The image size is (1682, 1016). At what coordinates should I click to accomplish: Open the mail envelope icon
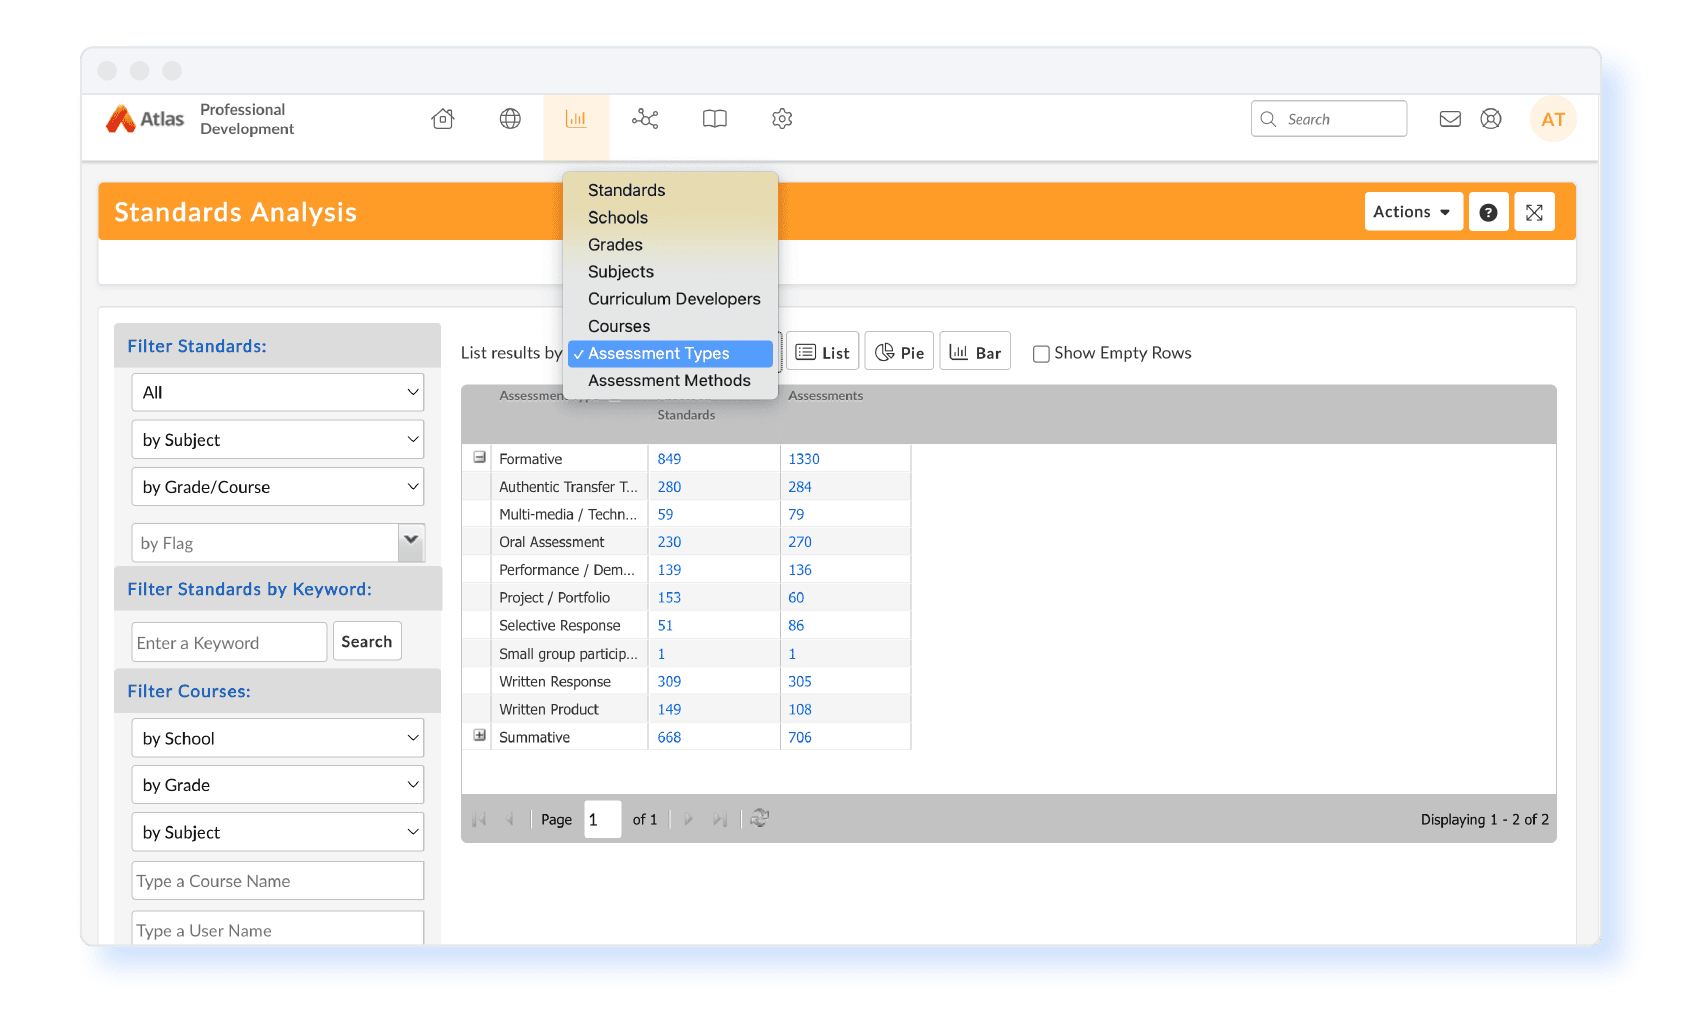pyautogui.click(x=1450, y=119)
